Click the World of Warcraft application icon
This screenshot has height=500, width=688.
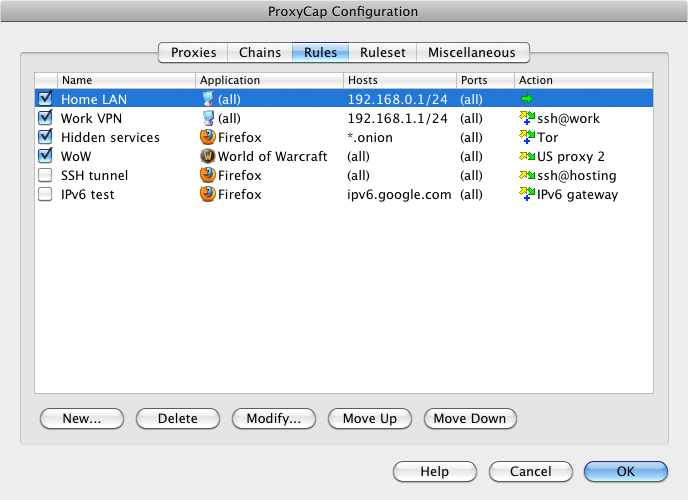click(208, 156)
